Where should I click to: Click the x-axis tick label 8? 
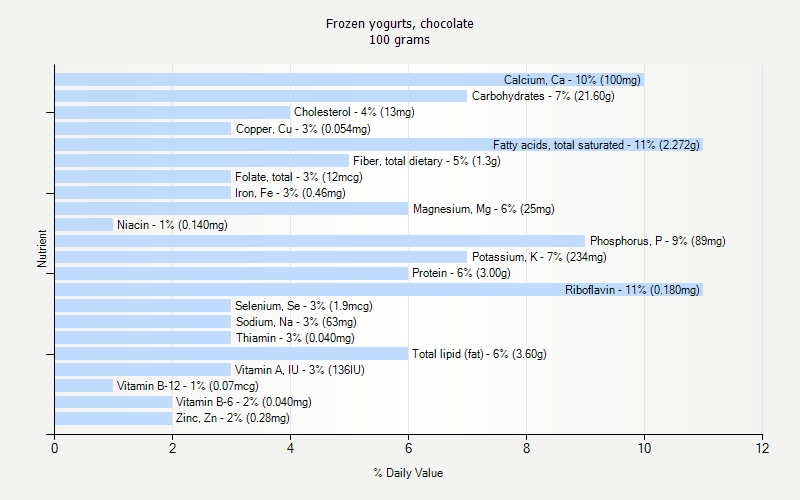click(527, 448)
